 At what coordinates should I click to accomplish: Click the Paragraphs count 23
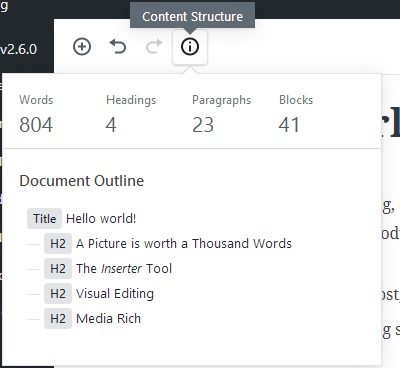pyautogui.click(x=203, y=125)
